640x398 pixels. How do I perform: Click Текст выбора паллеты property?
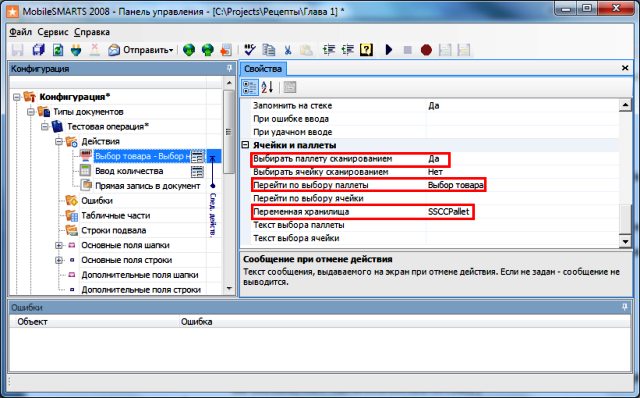299,225
